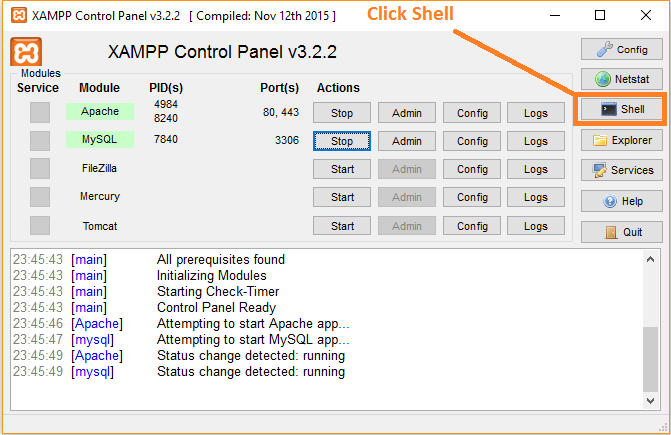Image resolution: width=671 pixels, height=435 pixels.
Task: Open Apache Config options
Action: coord(472,113)
